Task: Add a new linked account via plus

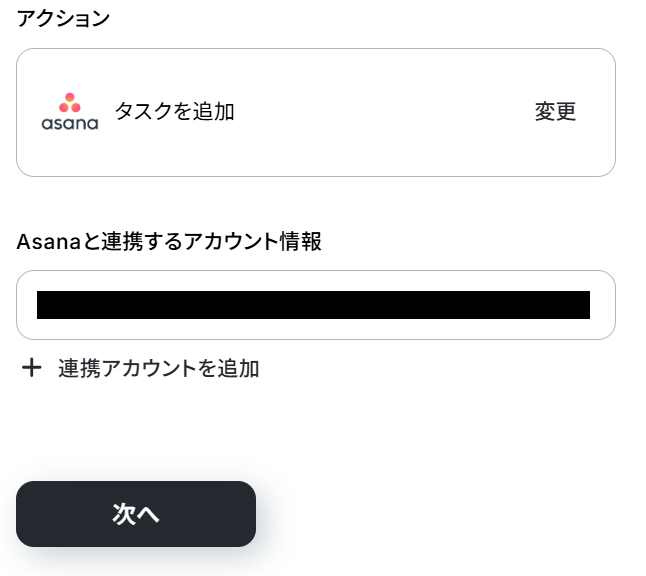Action: pos(32,368)
